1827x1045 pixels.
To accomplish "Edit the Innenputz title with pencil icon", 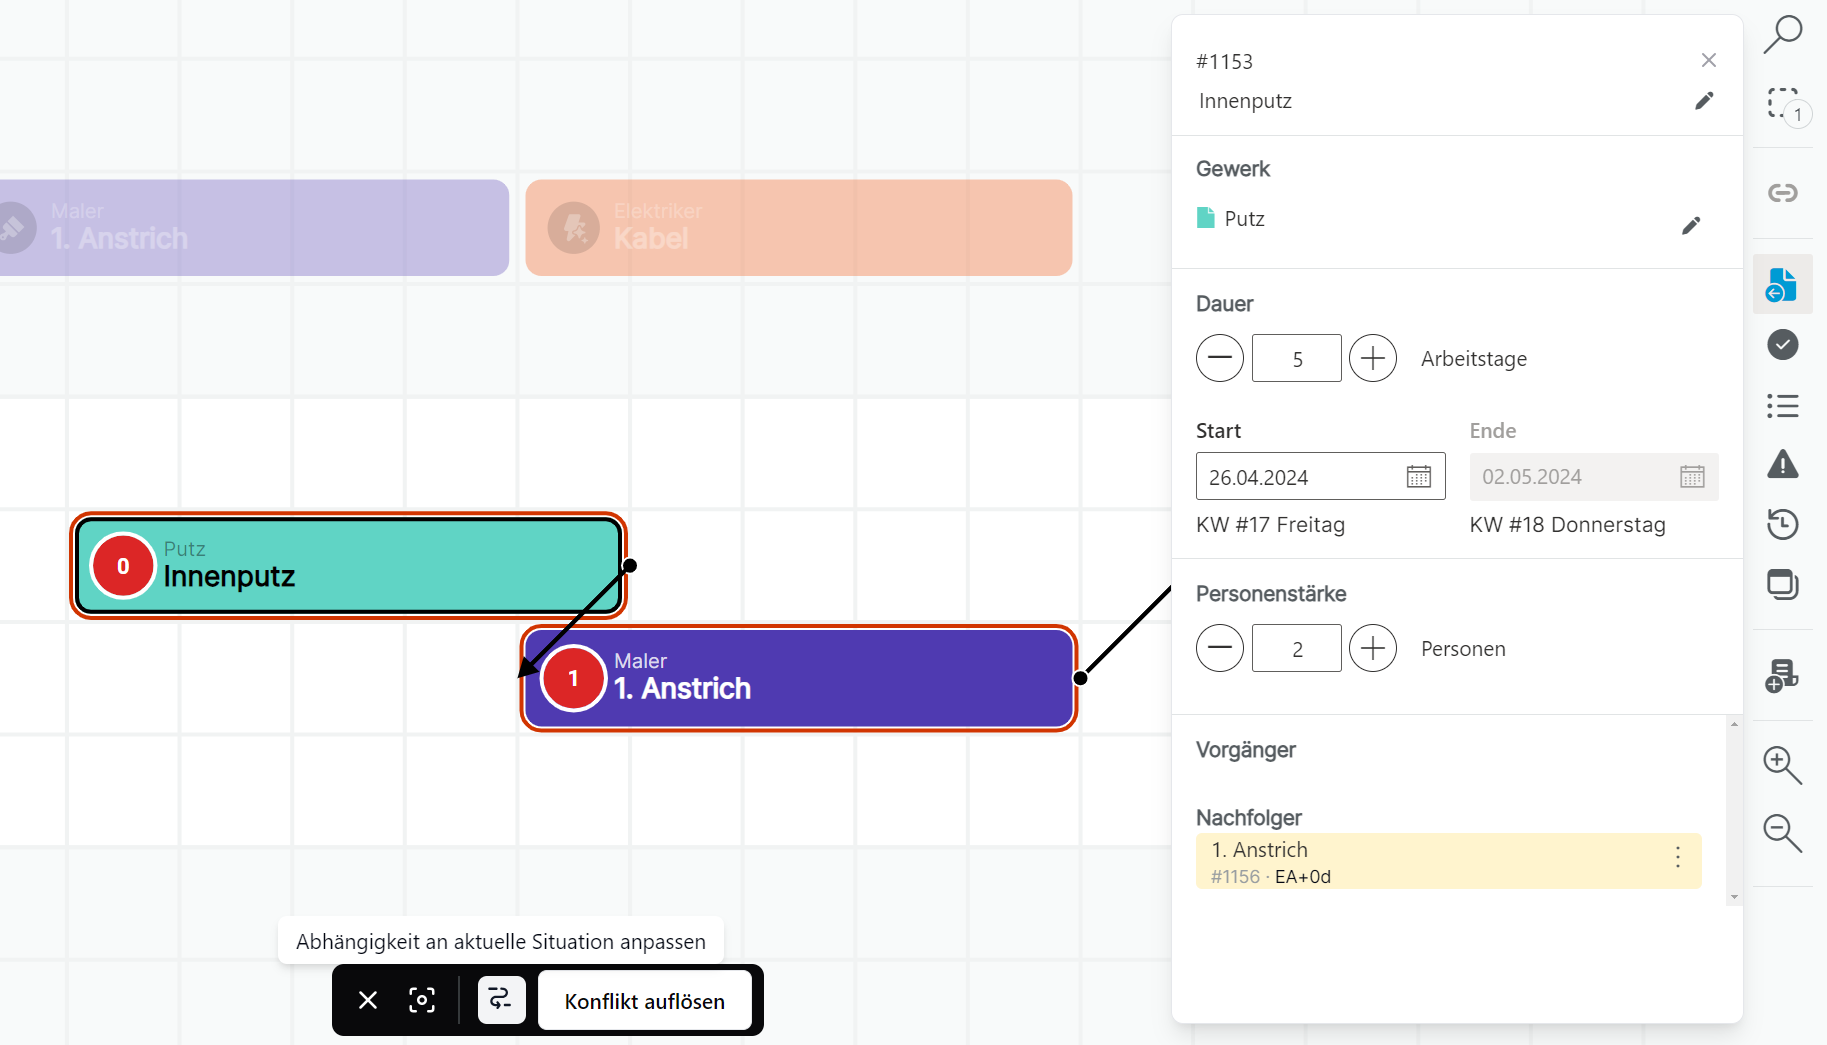I will (1704, 101).
